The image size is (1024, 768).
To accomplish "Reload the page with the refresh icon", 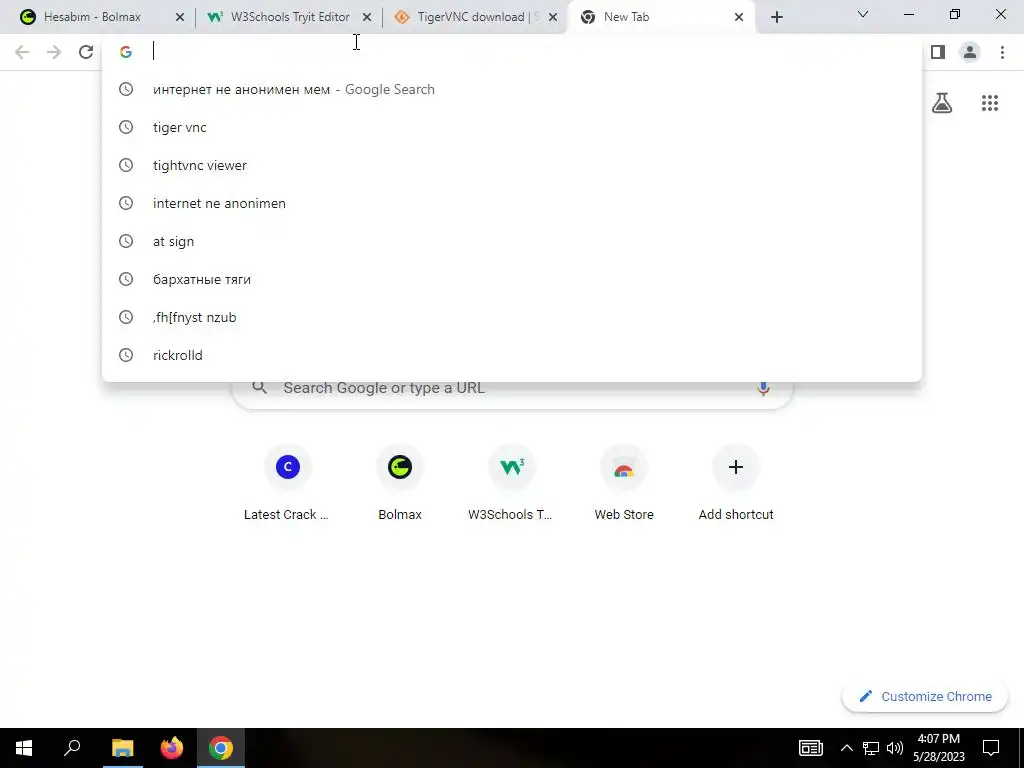I will tap(86, 52).
